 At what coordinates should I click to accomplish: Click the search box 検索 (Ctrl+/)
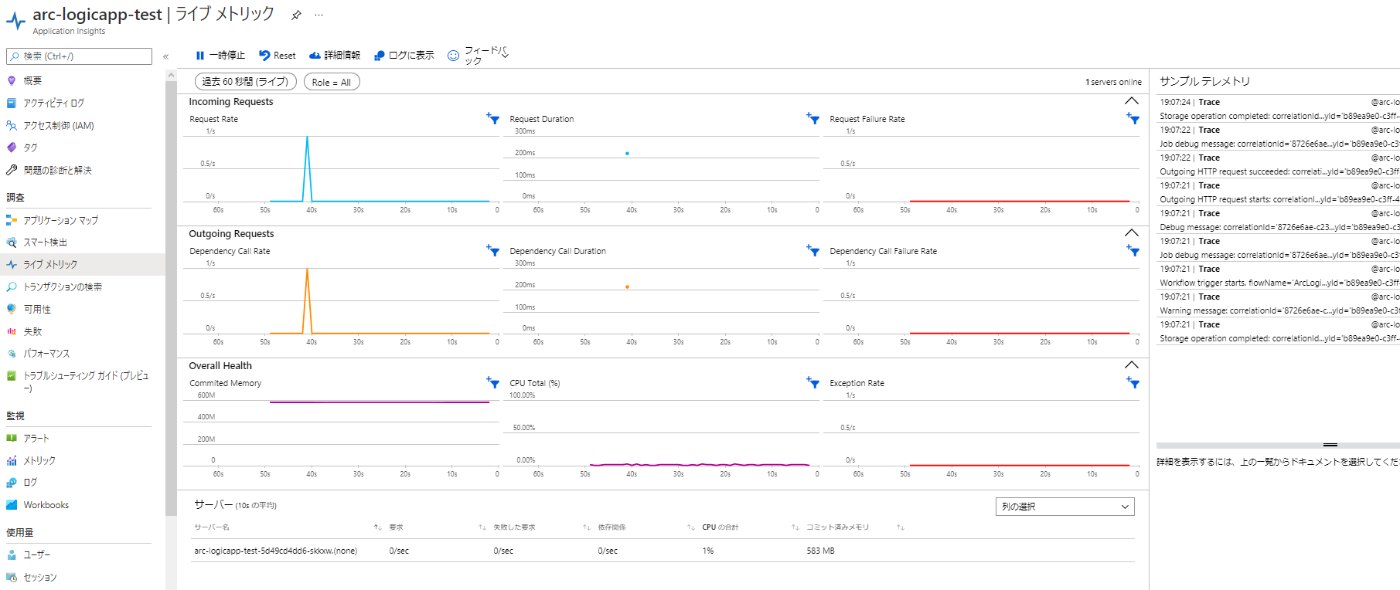tap(79, 57)
